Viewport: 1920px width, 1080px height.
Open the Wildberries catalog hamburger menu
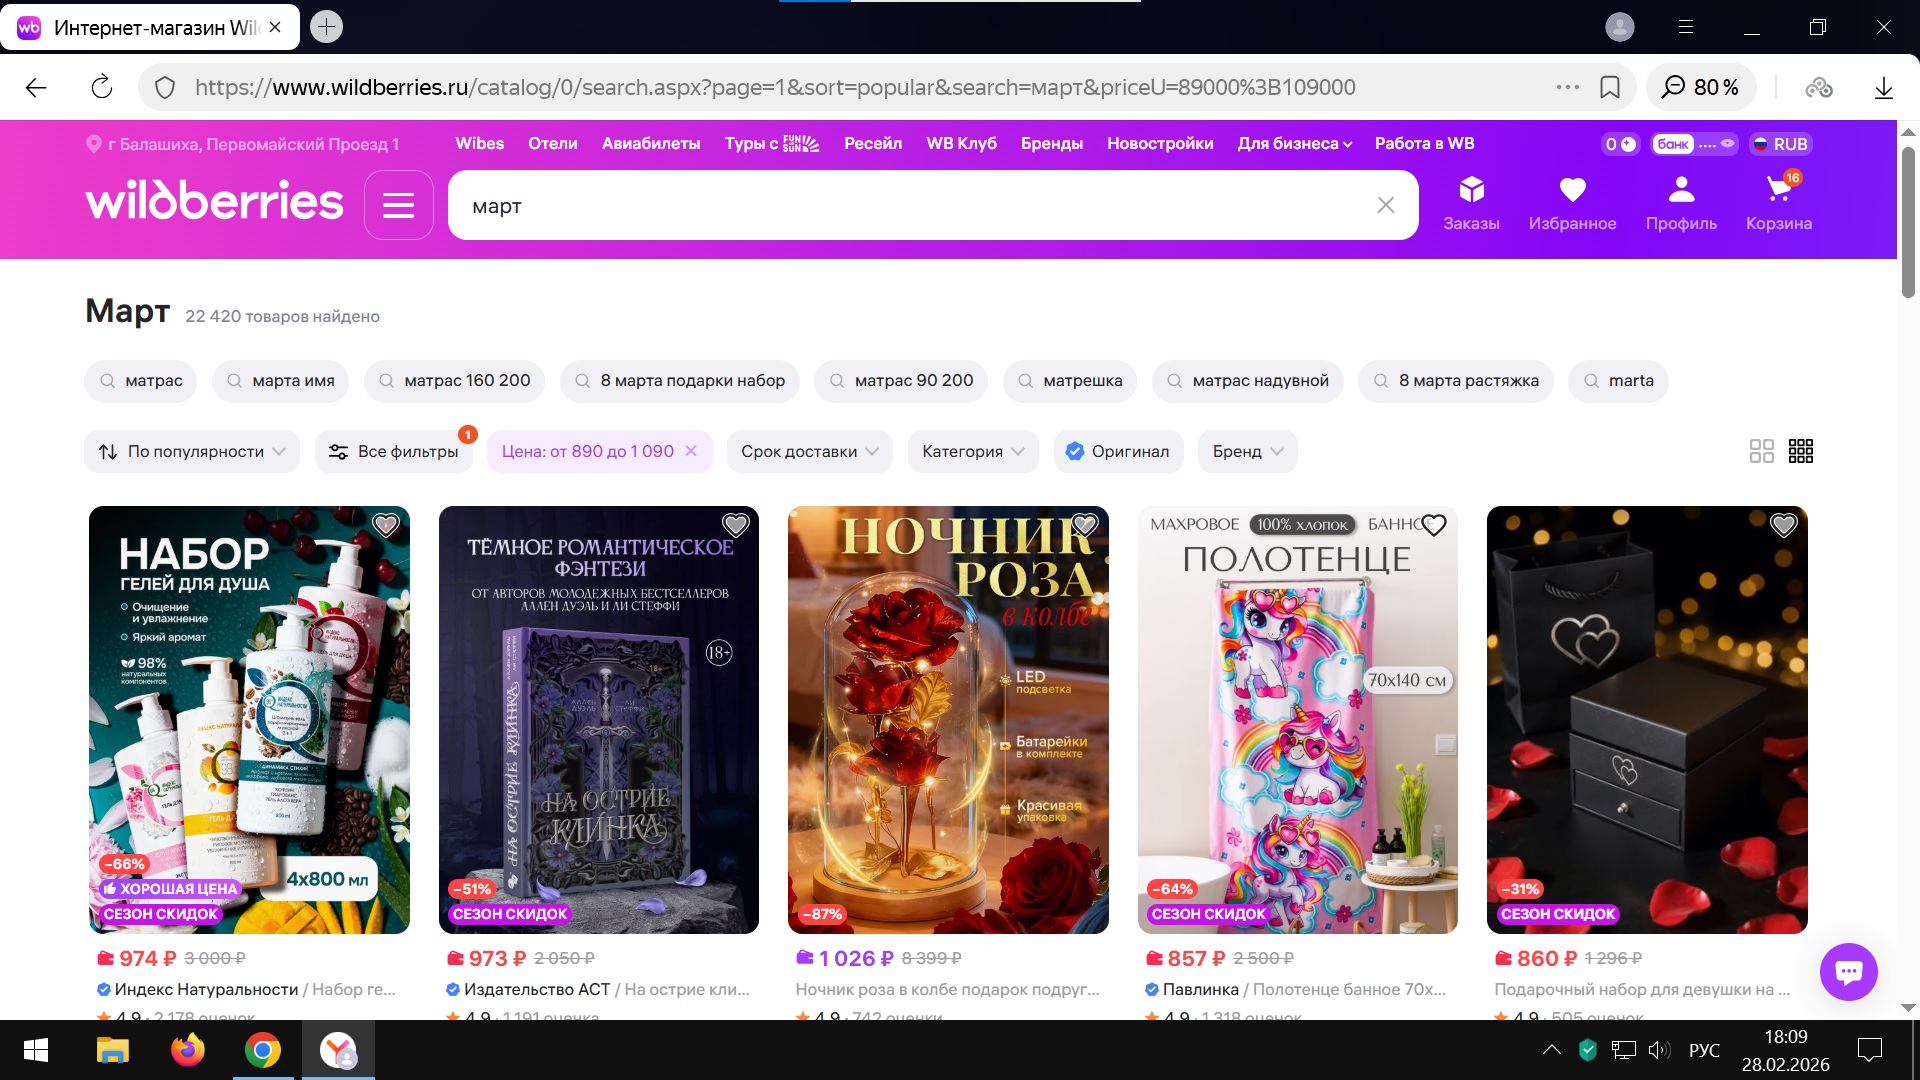[x=398, y=205]
